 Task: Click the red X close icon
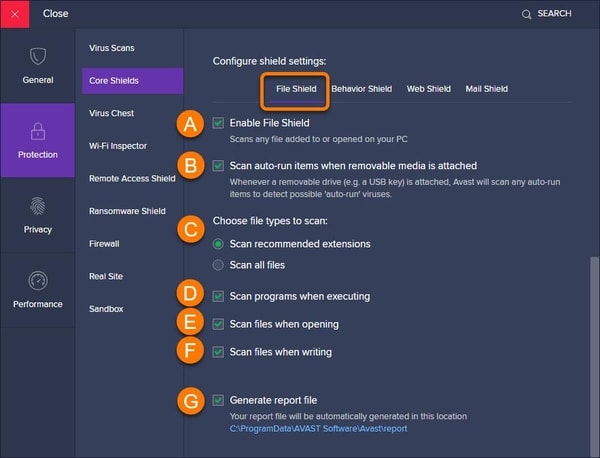click(15, 14)
